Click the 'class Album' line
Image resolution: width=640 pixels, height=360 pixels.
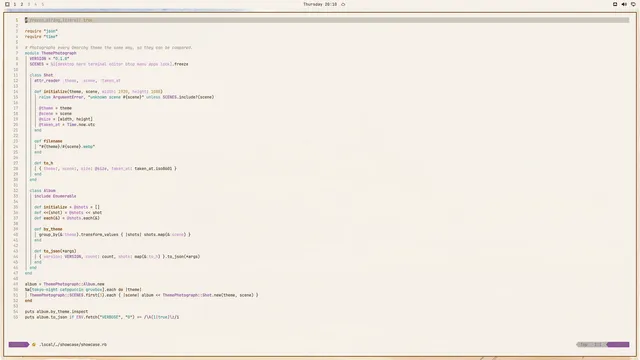click(x=42, y=191)
